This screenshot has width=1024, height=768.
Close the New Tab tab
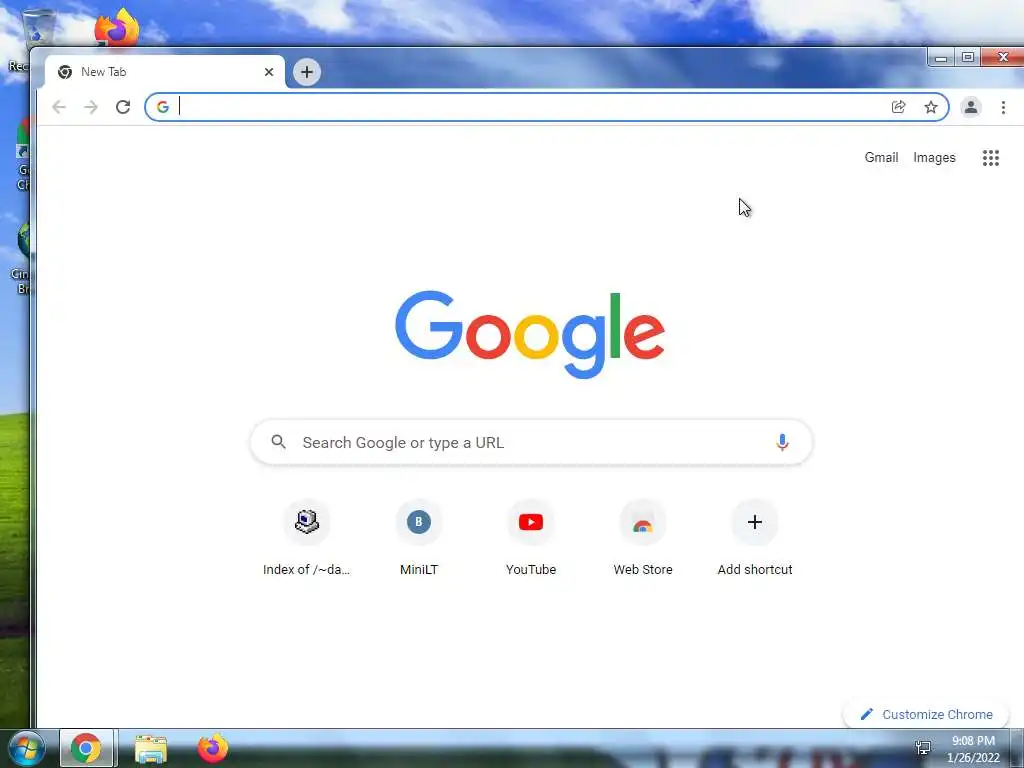click(268, 72)
